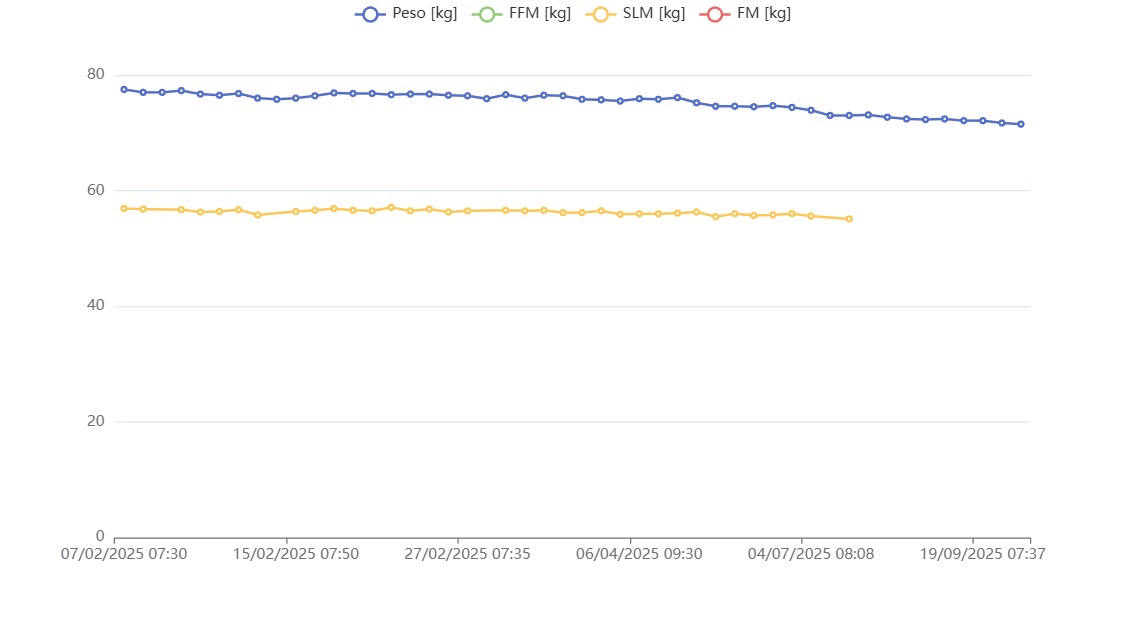Screen dimensions: 1145x625
Task: Click the x-axis label 19/09/2025 07:37
Action: 983,553
